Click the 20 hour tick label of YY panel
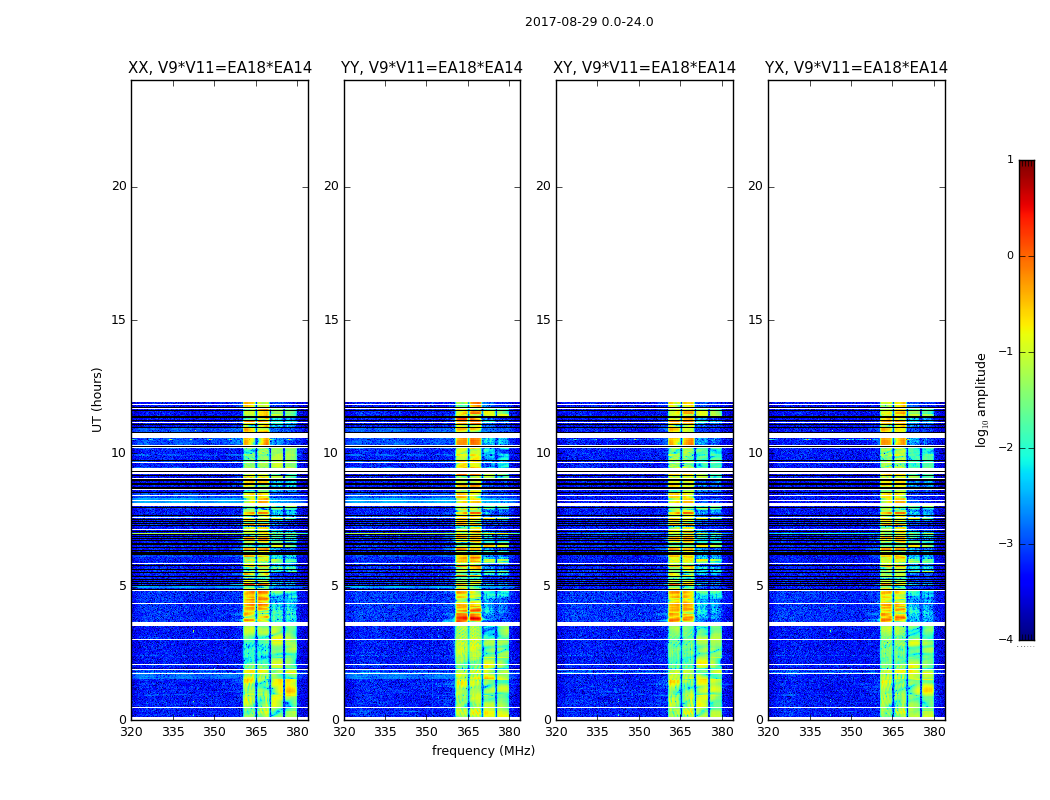1050x800 pixels. [331, 186]
